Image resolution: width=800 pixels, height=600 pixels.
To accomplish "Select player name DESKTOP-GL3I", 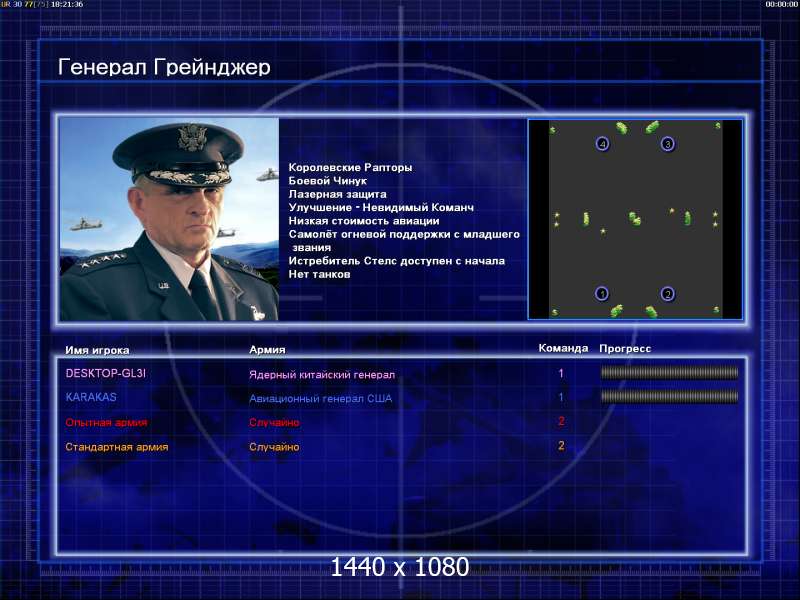I will tap(106, 373).
